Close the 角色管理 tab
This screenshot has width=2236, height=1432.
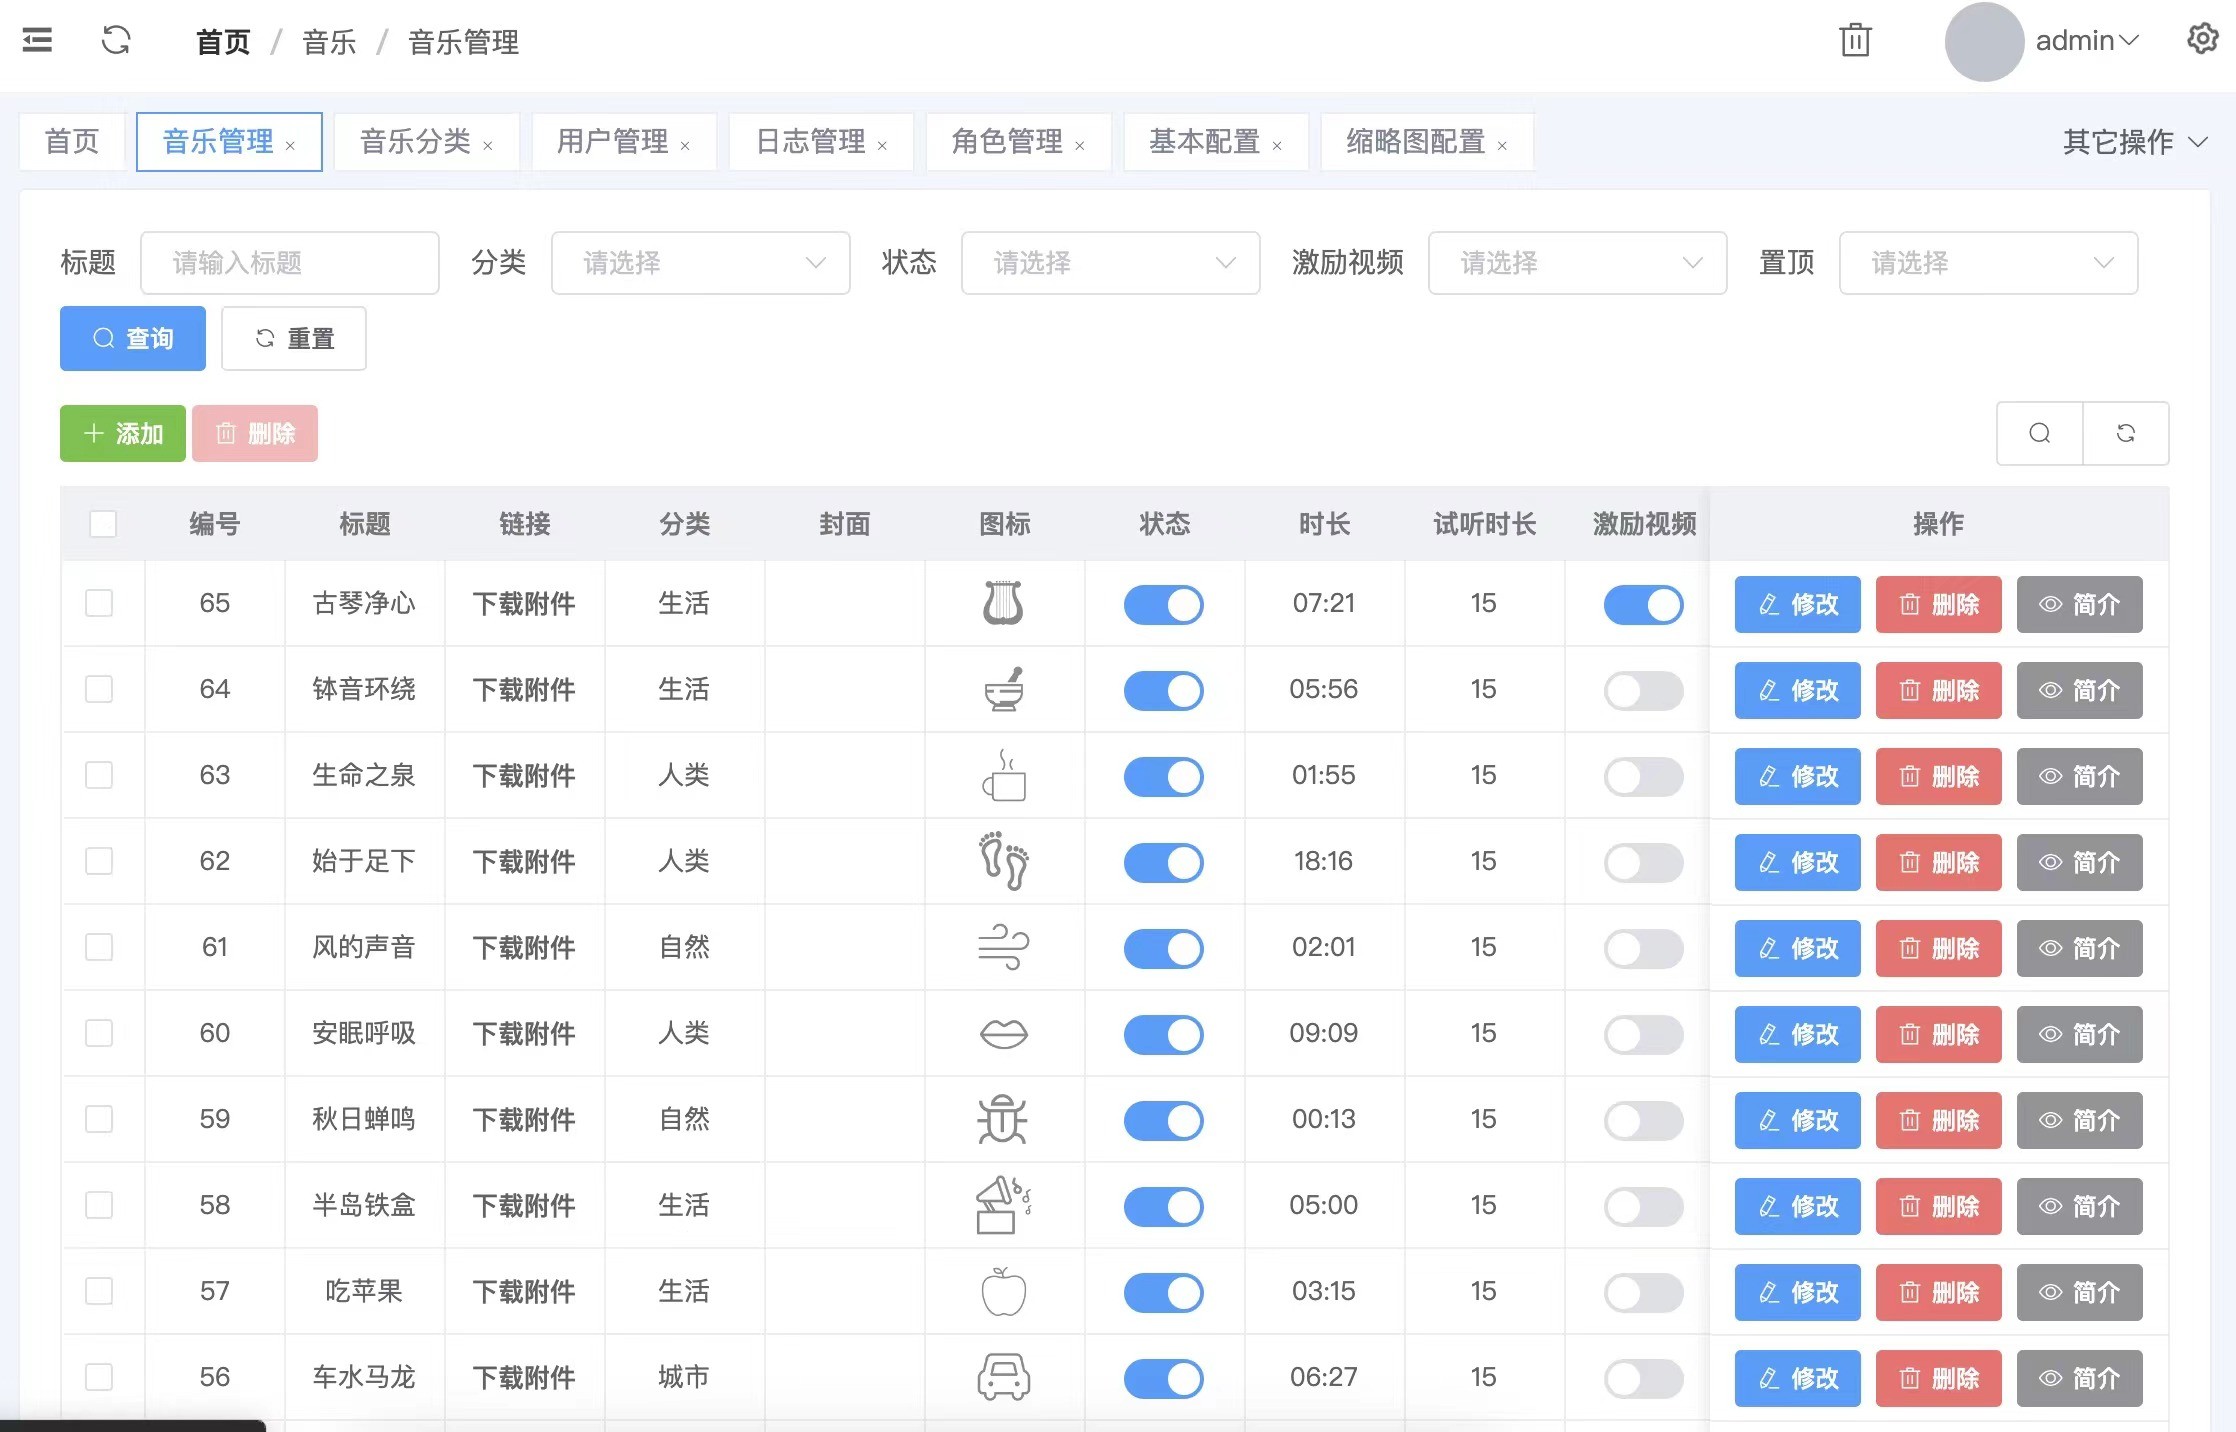(x=1080, y=146)
